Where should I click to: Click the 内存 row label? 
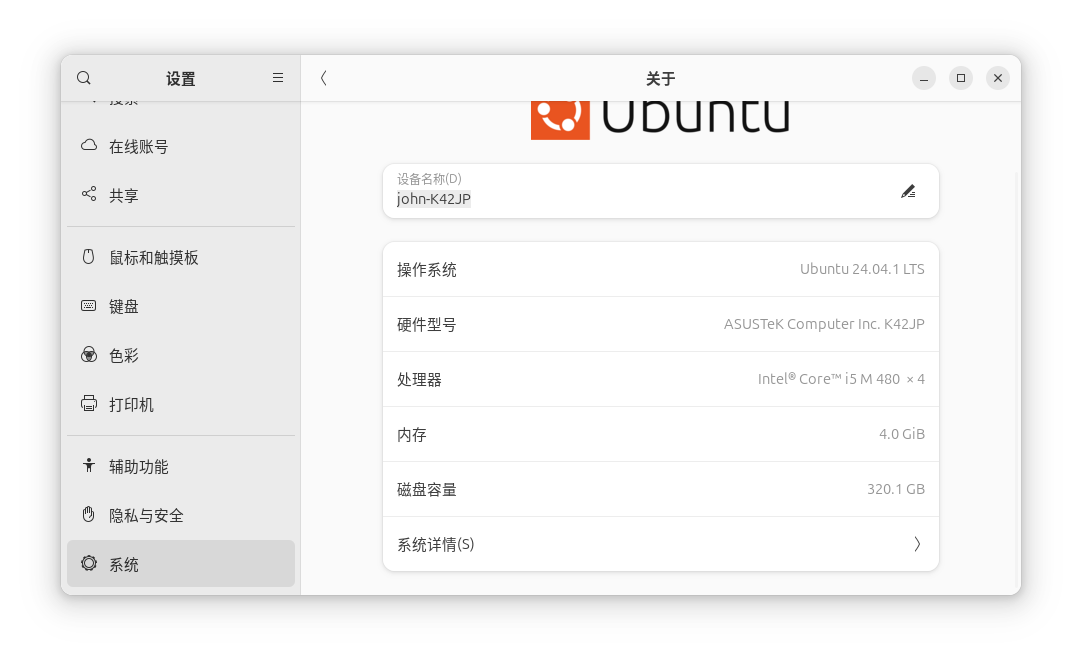(x=411, y=435)
